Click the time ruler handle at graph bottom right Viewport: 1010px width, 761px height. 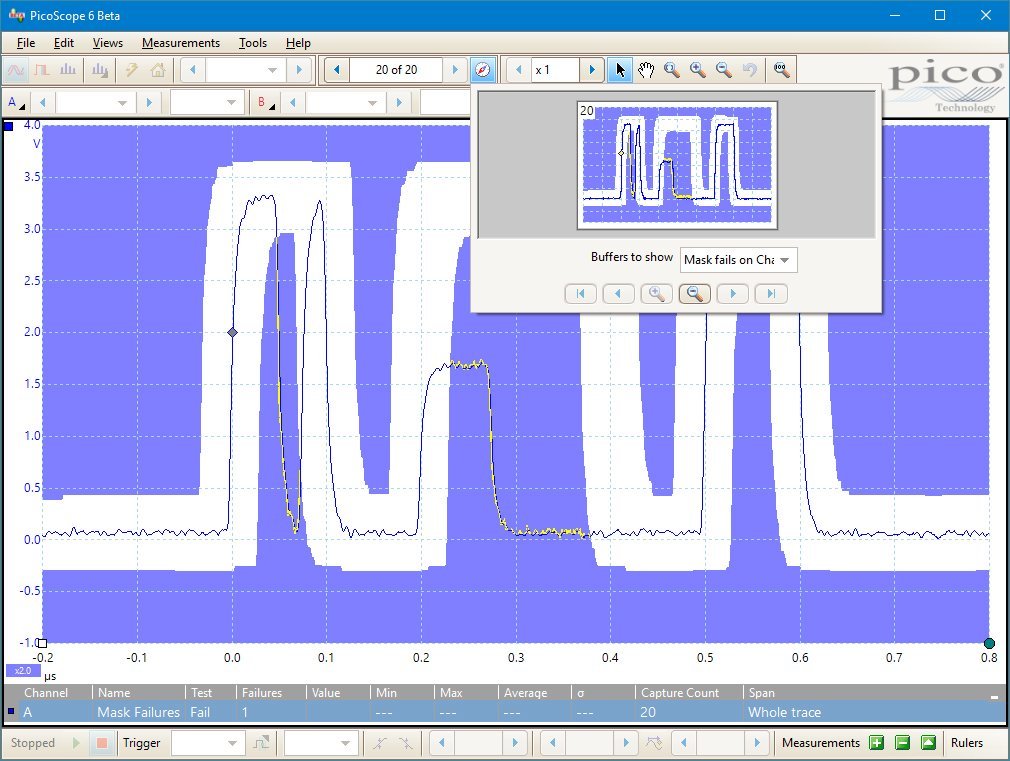point(989,643)
